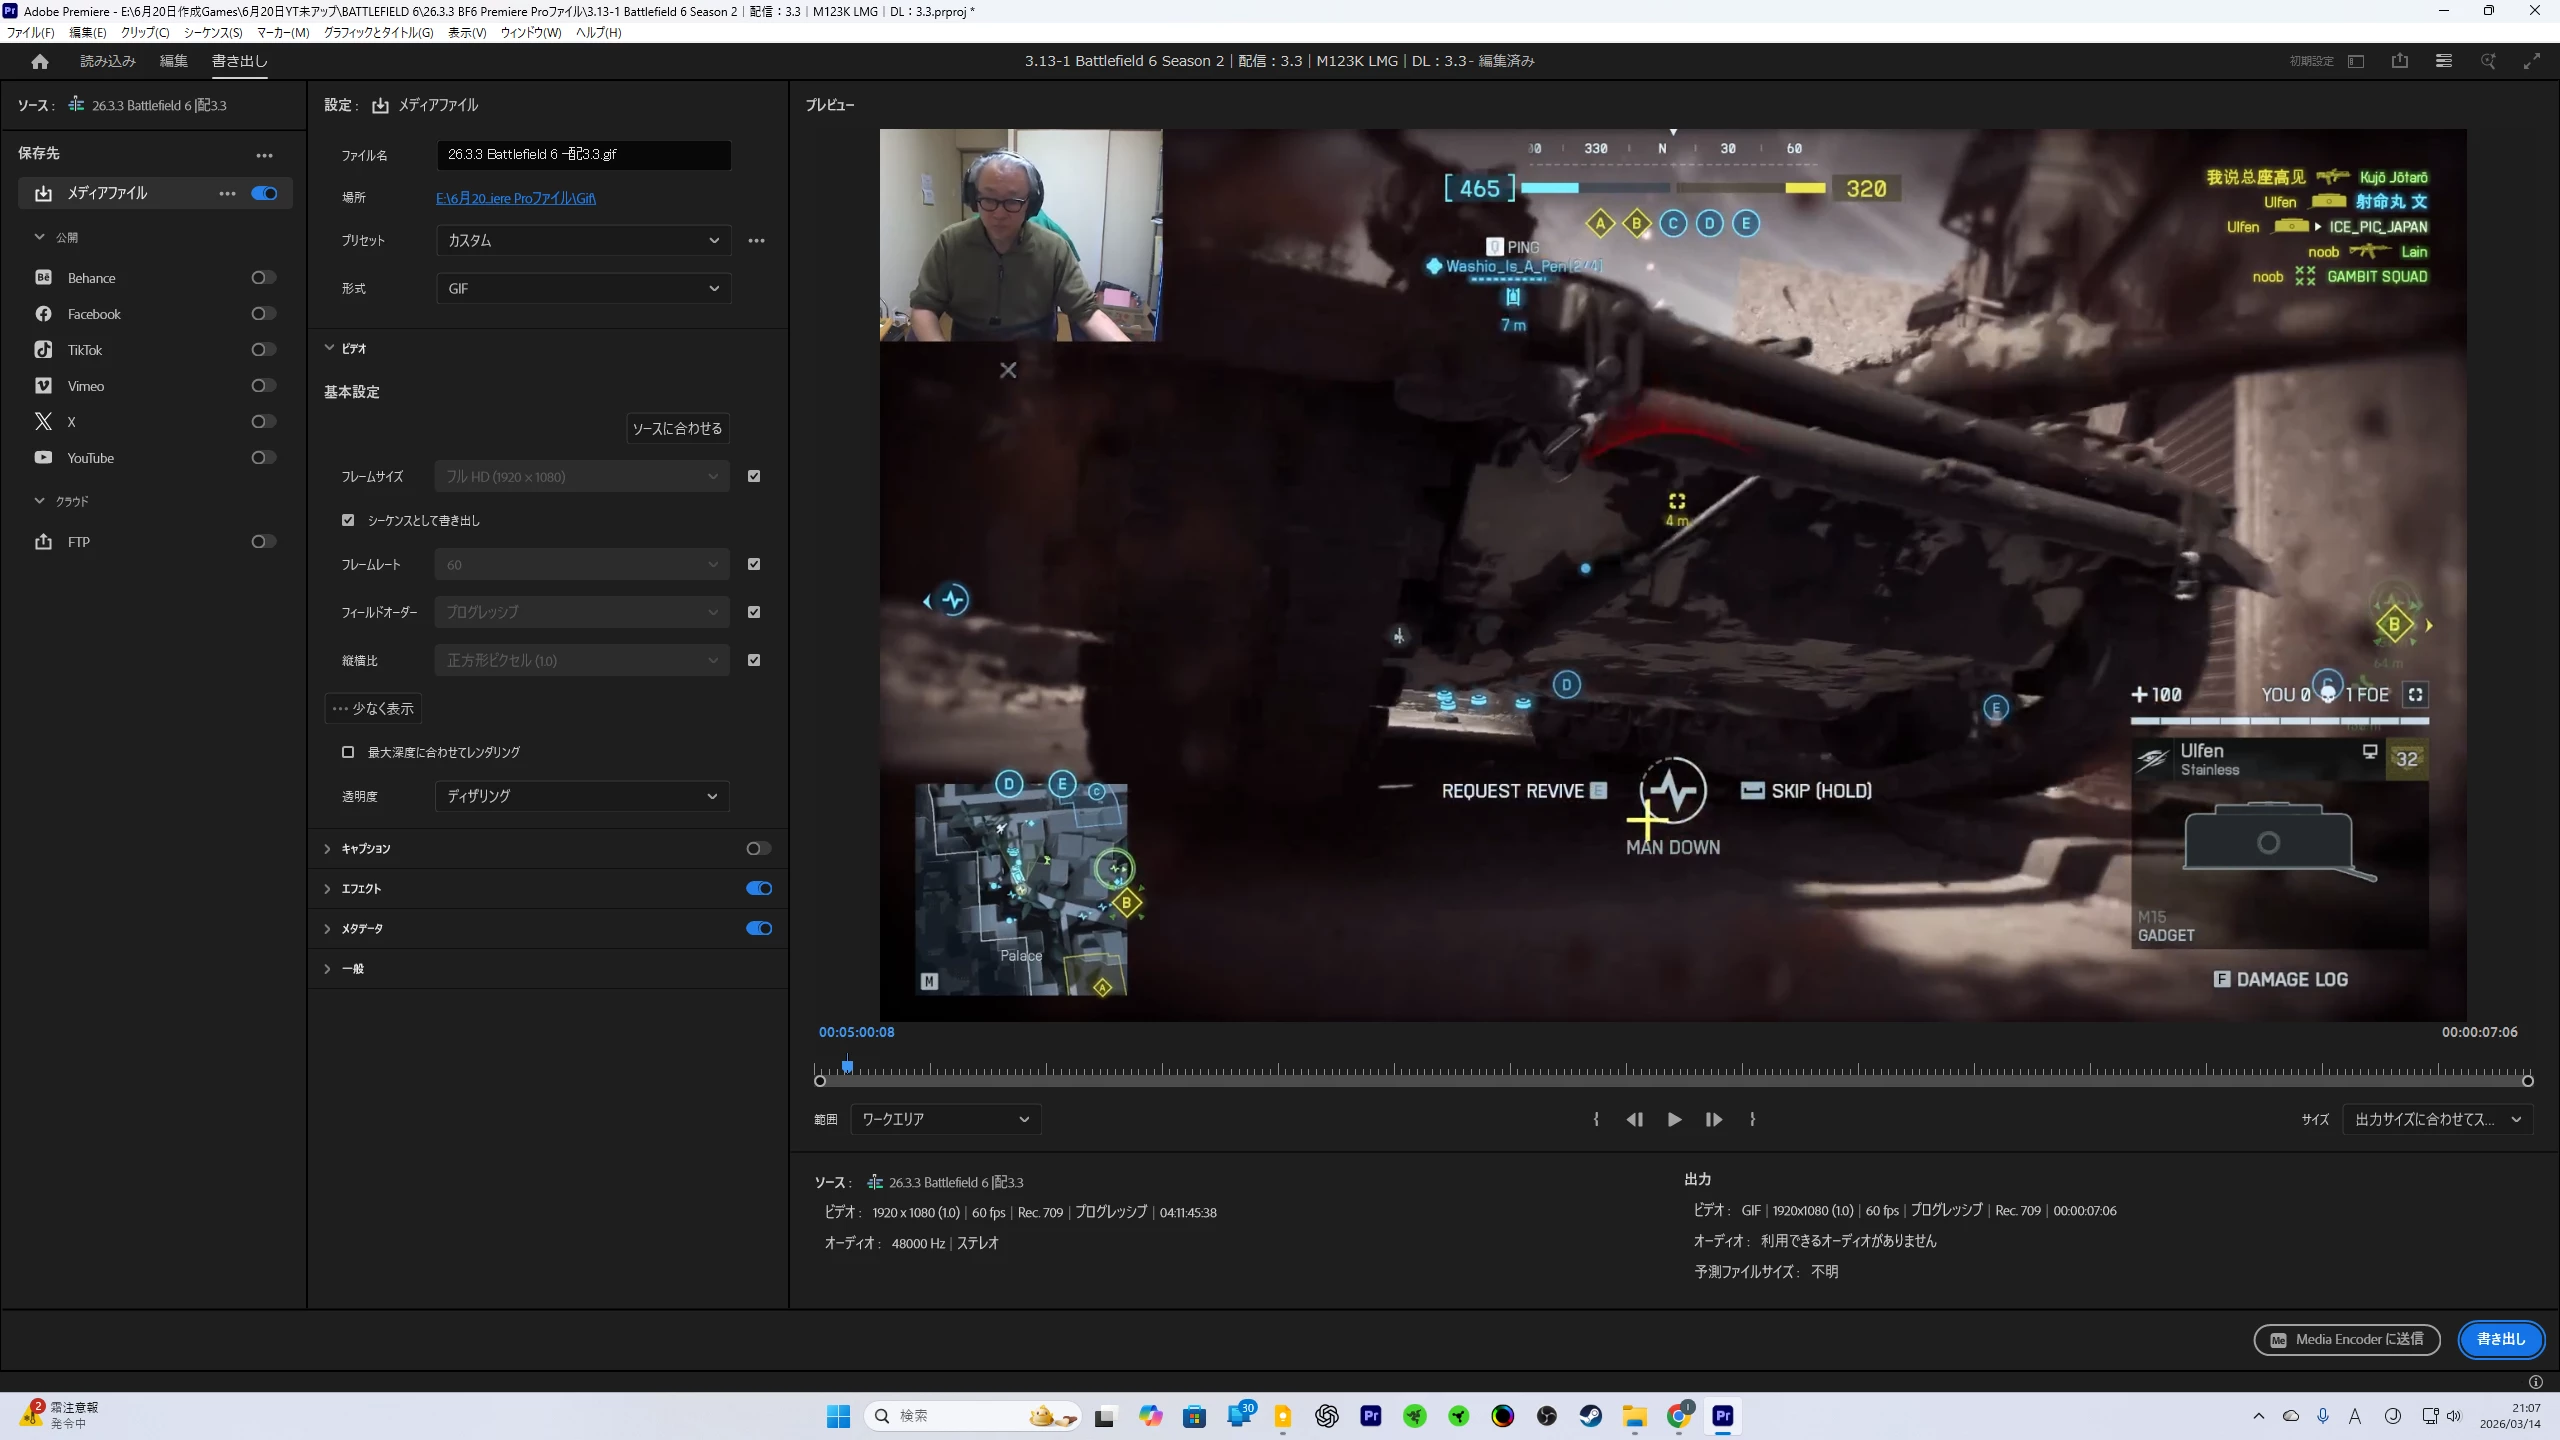The height and width of the screenshot is (1440, 2560).
Task: Switch to the 編集 workspace tab
Action: click(173, 61)
